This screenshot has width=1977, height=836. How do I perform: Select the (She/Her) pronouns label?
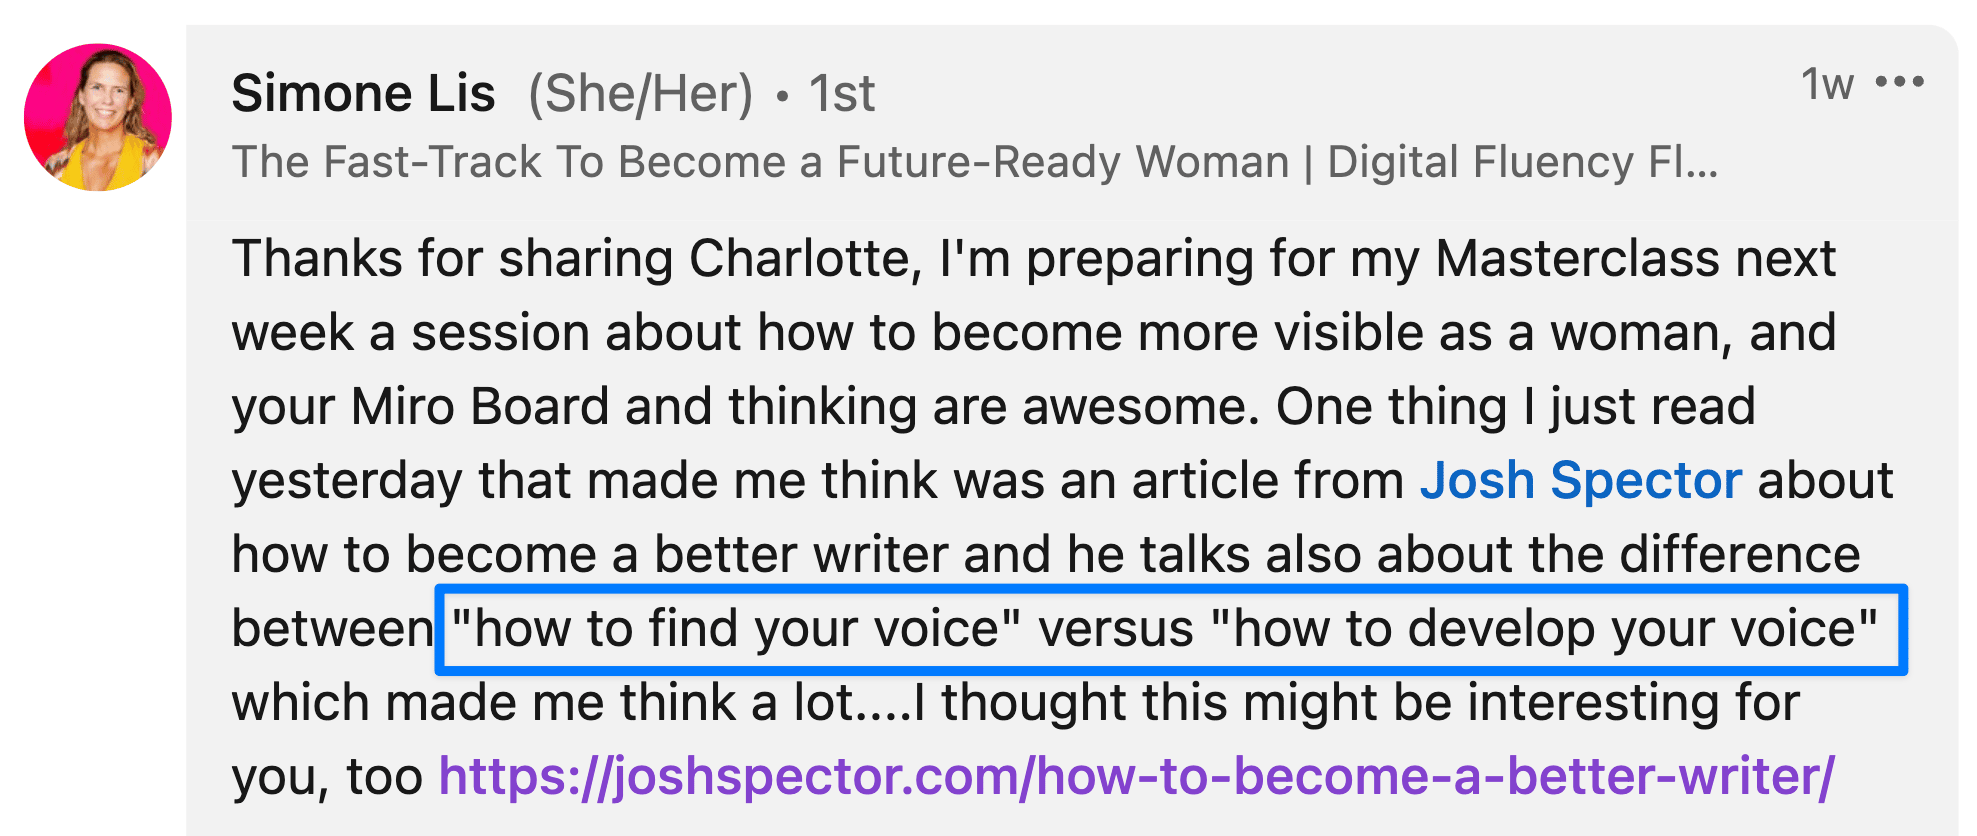pos(640,94)
